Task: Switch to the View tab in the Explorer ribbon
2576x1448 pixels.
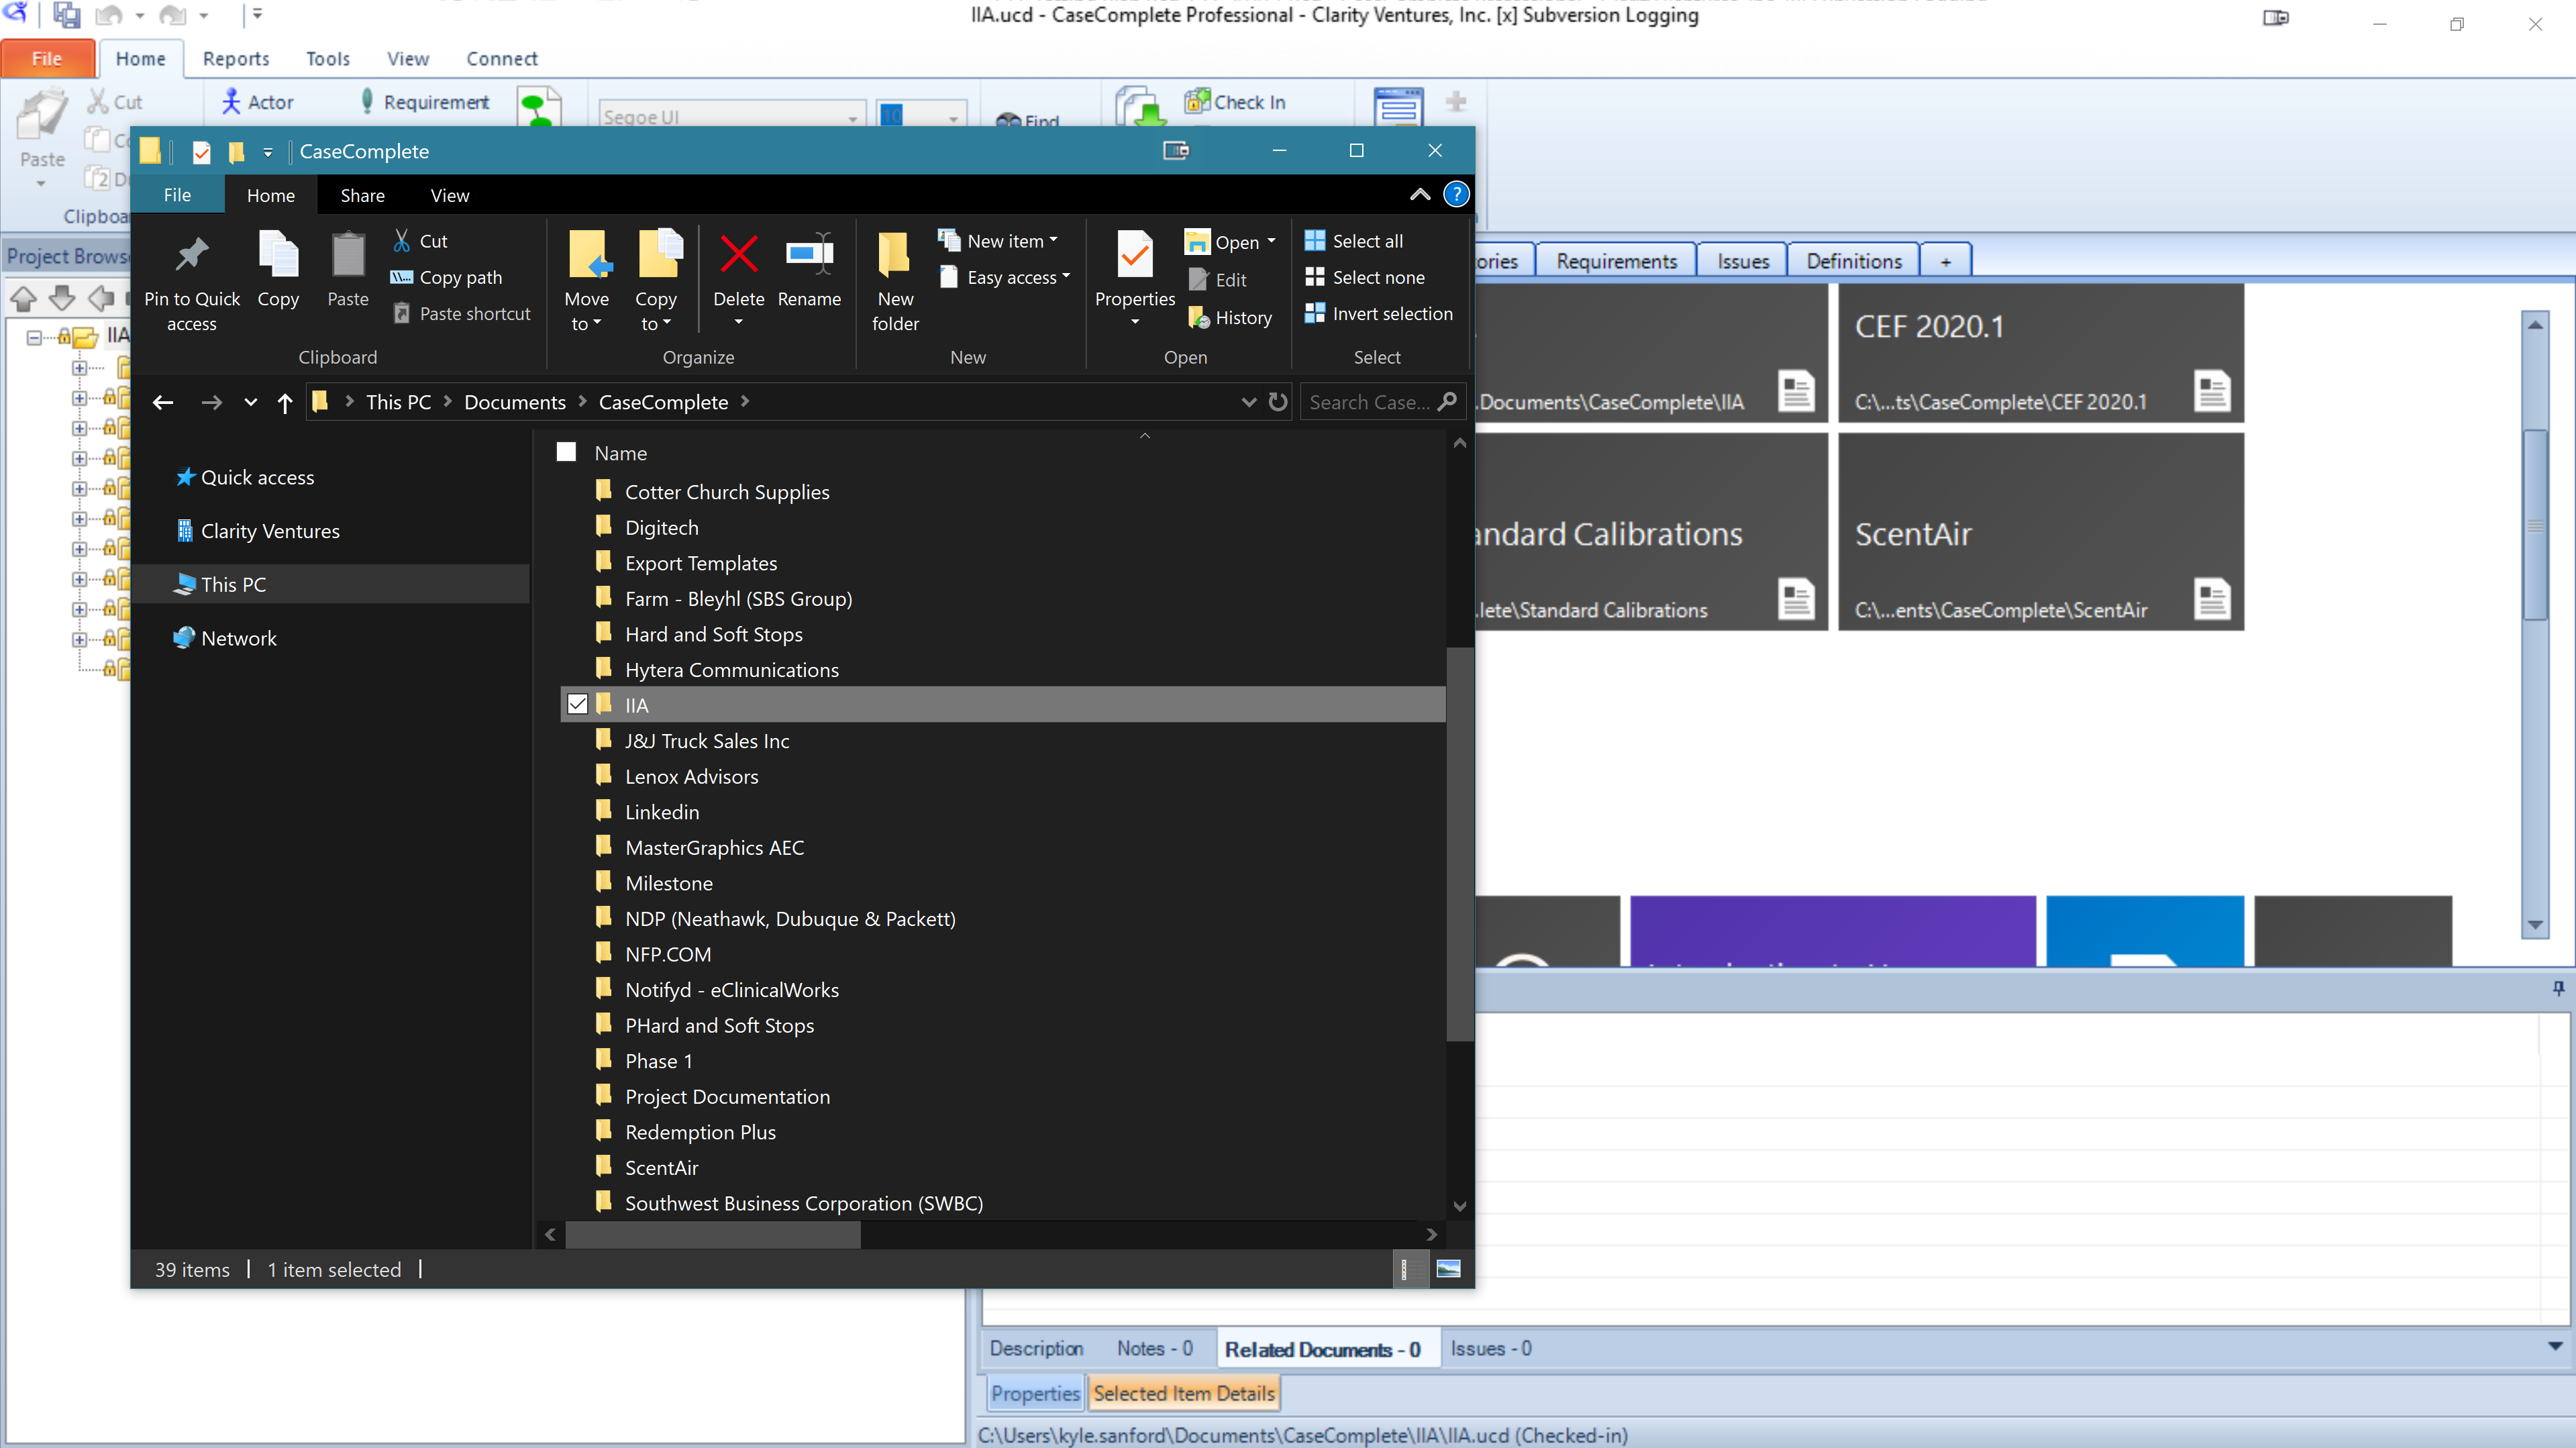Action: pyautogui.click(x=450, y=195)
